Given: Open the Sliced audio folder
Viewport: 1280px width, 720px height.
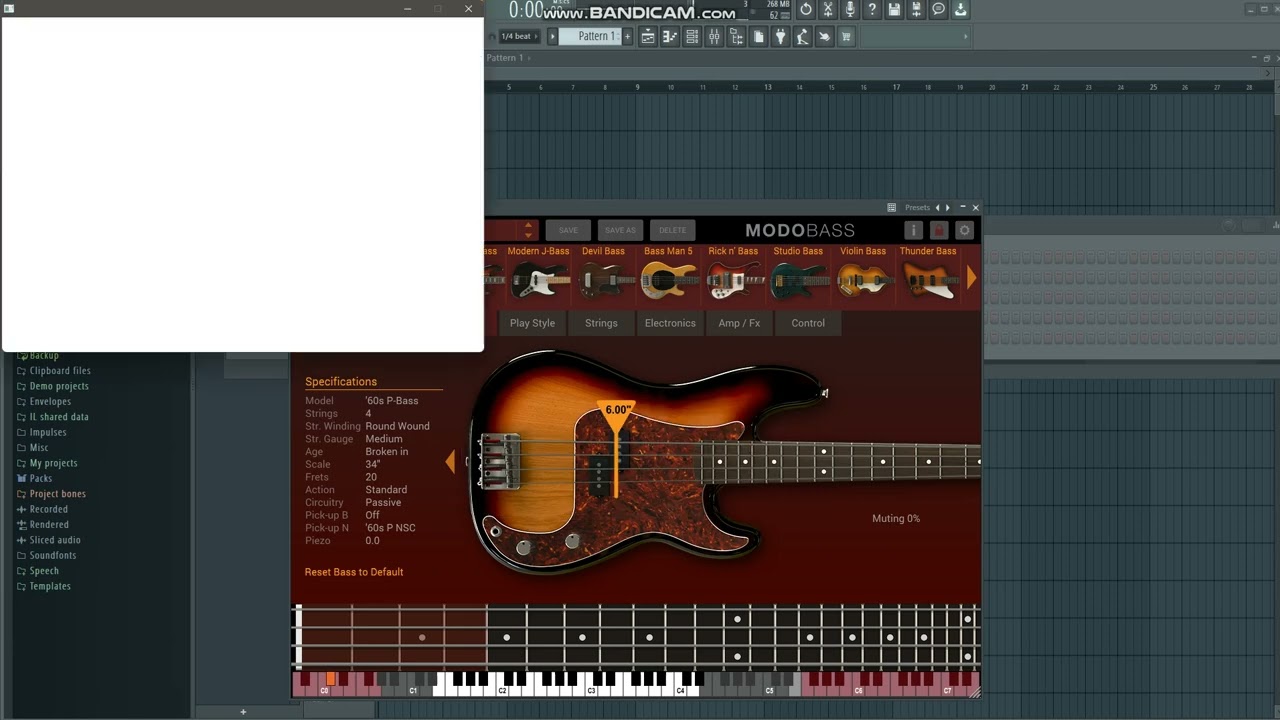Looking at the screenshot, I should (x=55, y=540).
